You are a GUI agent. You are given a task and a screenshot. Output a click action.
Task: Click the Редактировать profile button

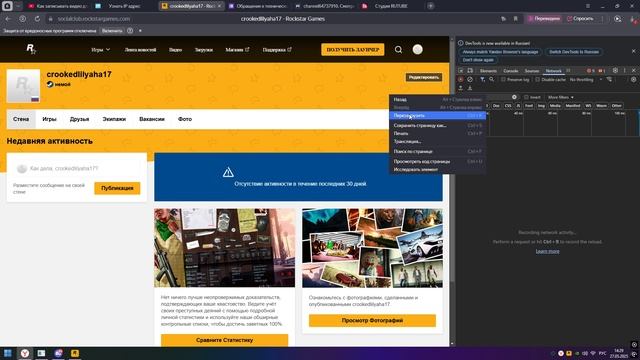click(424, 77)
